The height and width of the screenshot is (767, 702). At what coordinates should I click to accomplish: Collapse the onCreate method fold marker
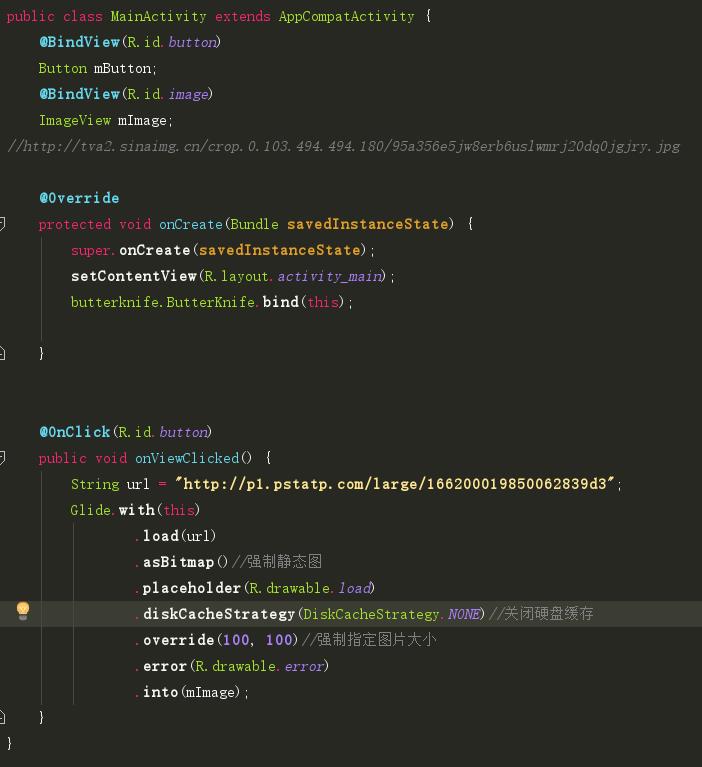(3, 224)
